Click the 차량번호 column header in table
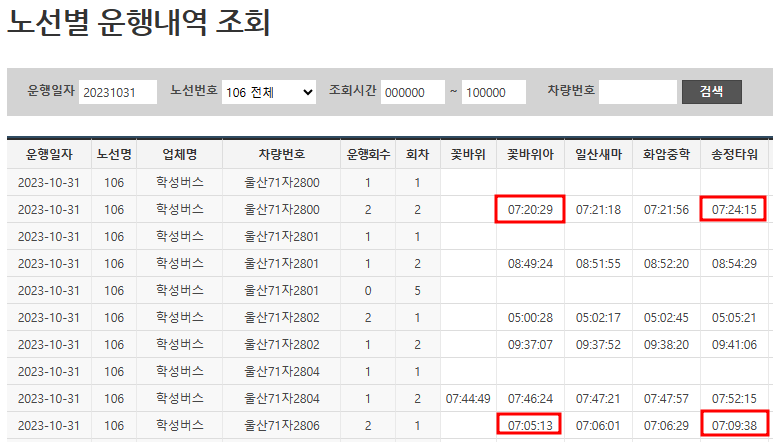 (x=281, y=155)
